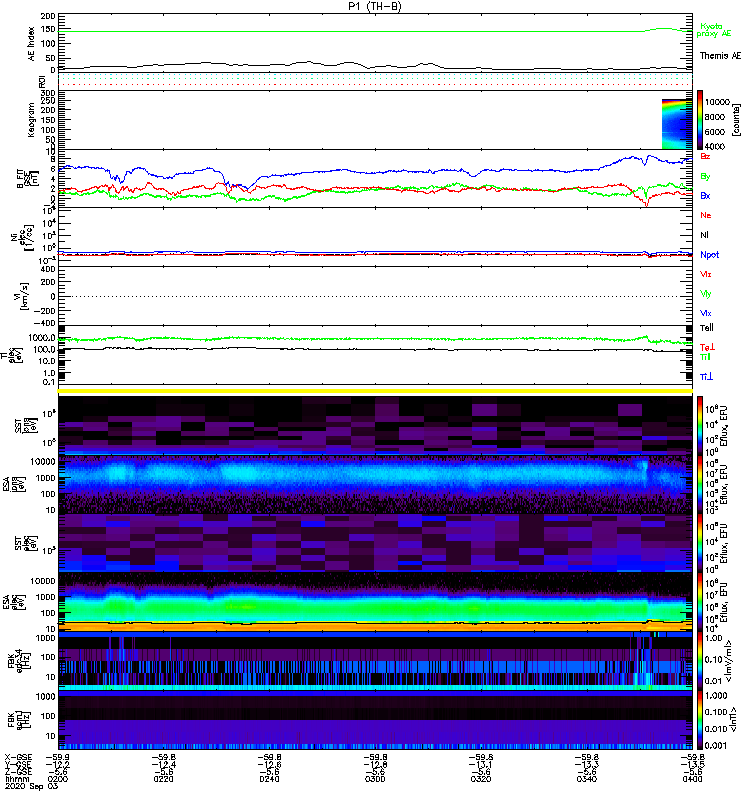Click the "<|nT|>" color bar unit label
The height and width of the screenshot is (800, 750).
pos(735,719)
